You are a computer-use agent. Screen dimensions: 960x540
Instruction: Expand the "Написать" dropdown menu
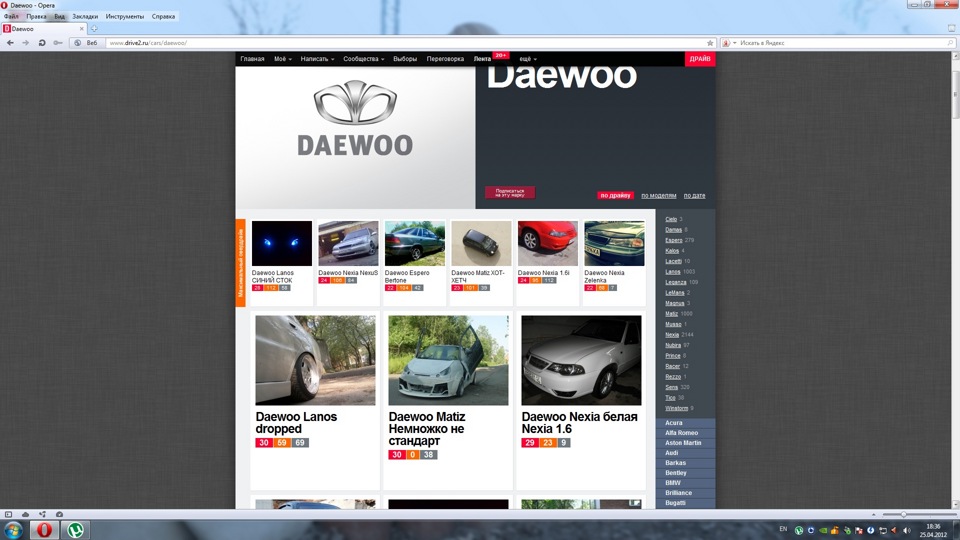pos(317,59)
